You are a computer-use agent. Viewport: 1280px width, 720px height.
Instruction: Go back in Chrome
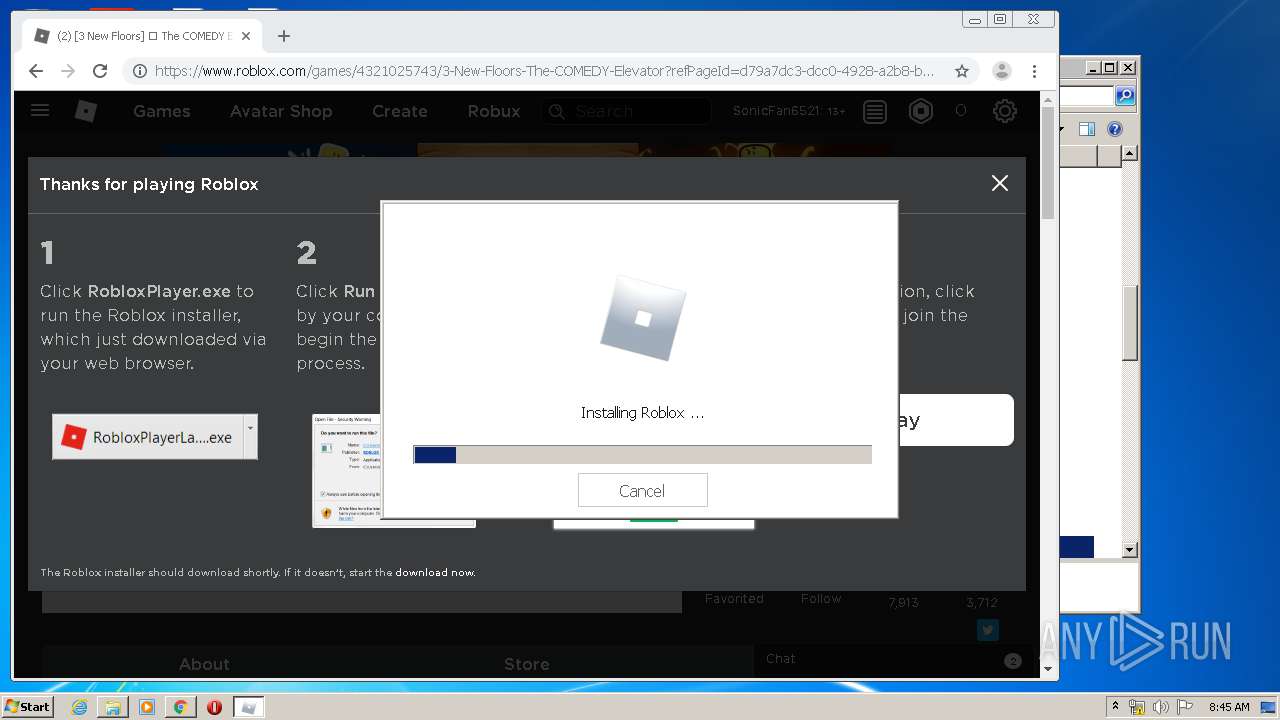click(x=36, y=71)
